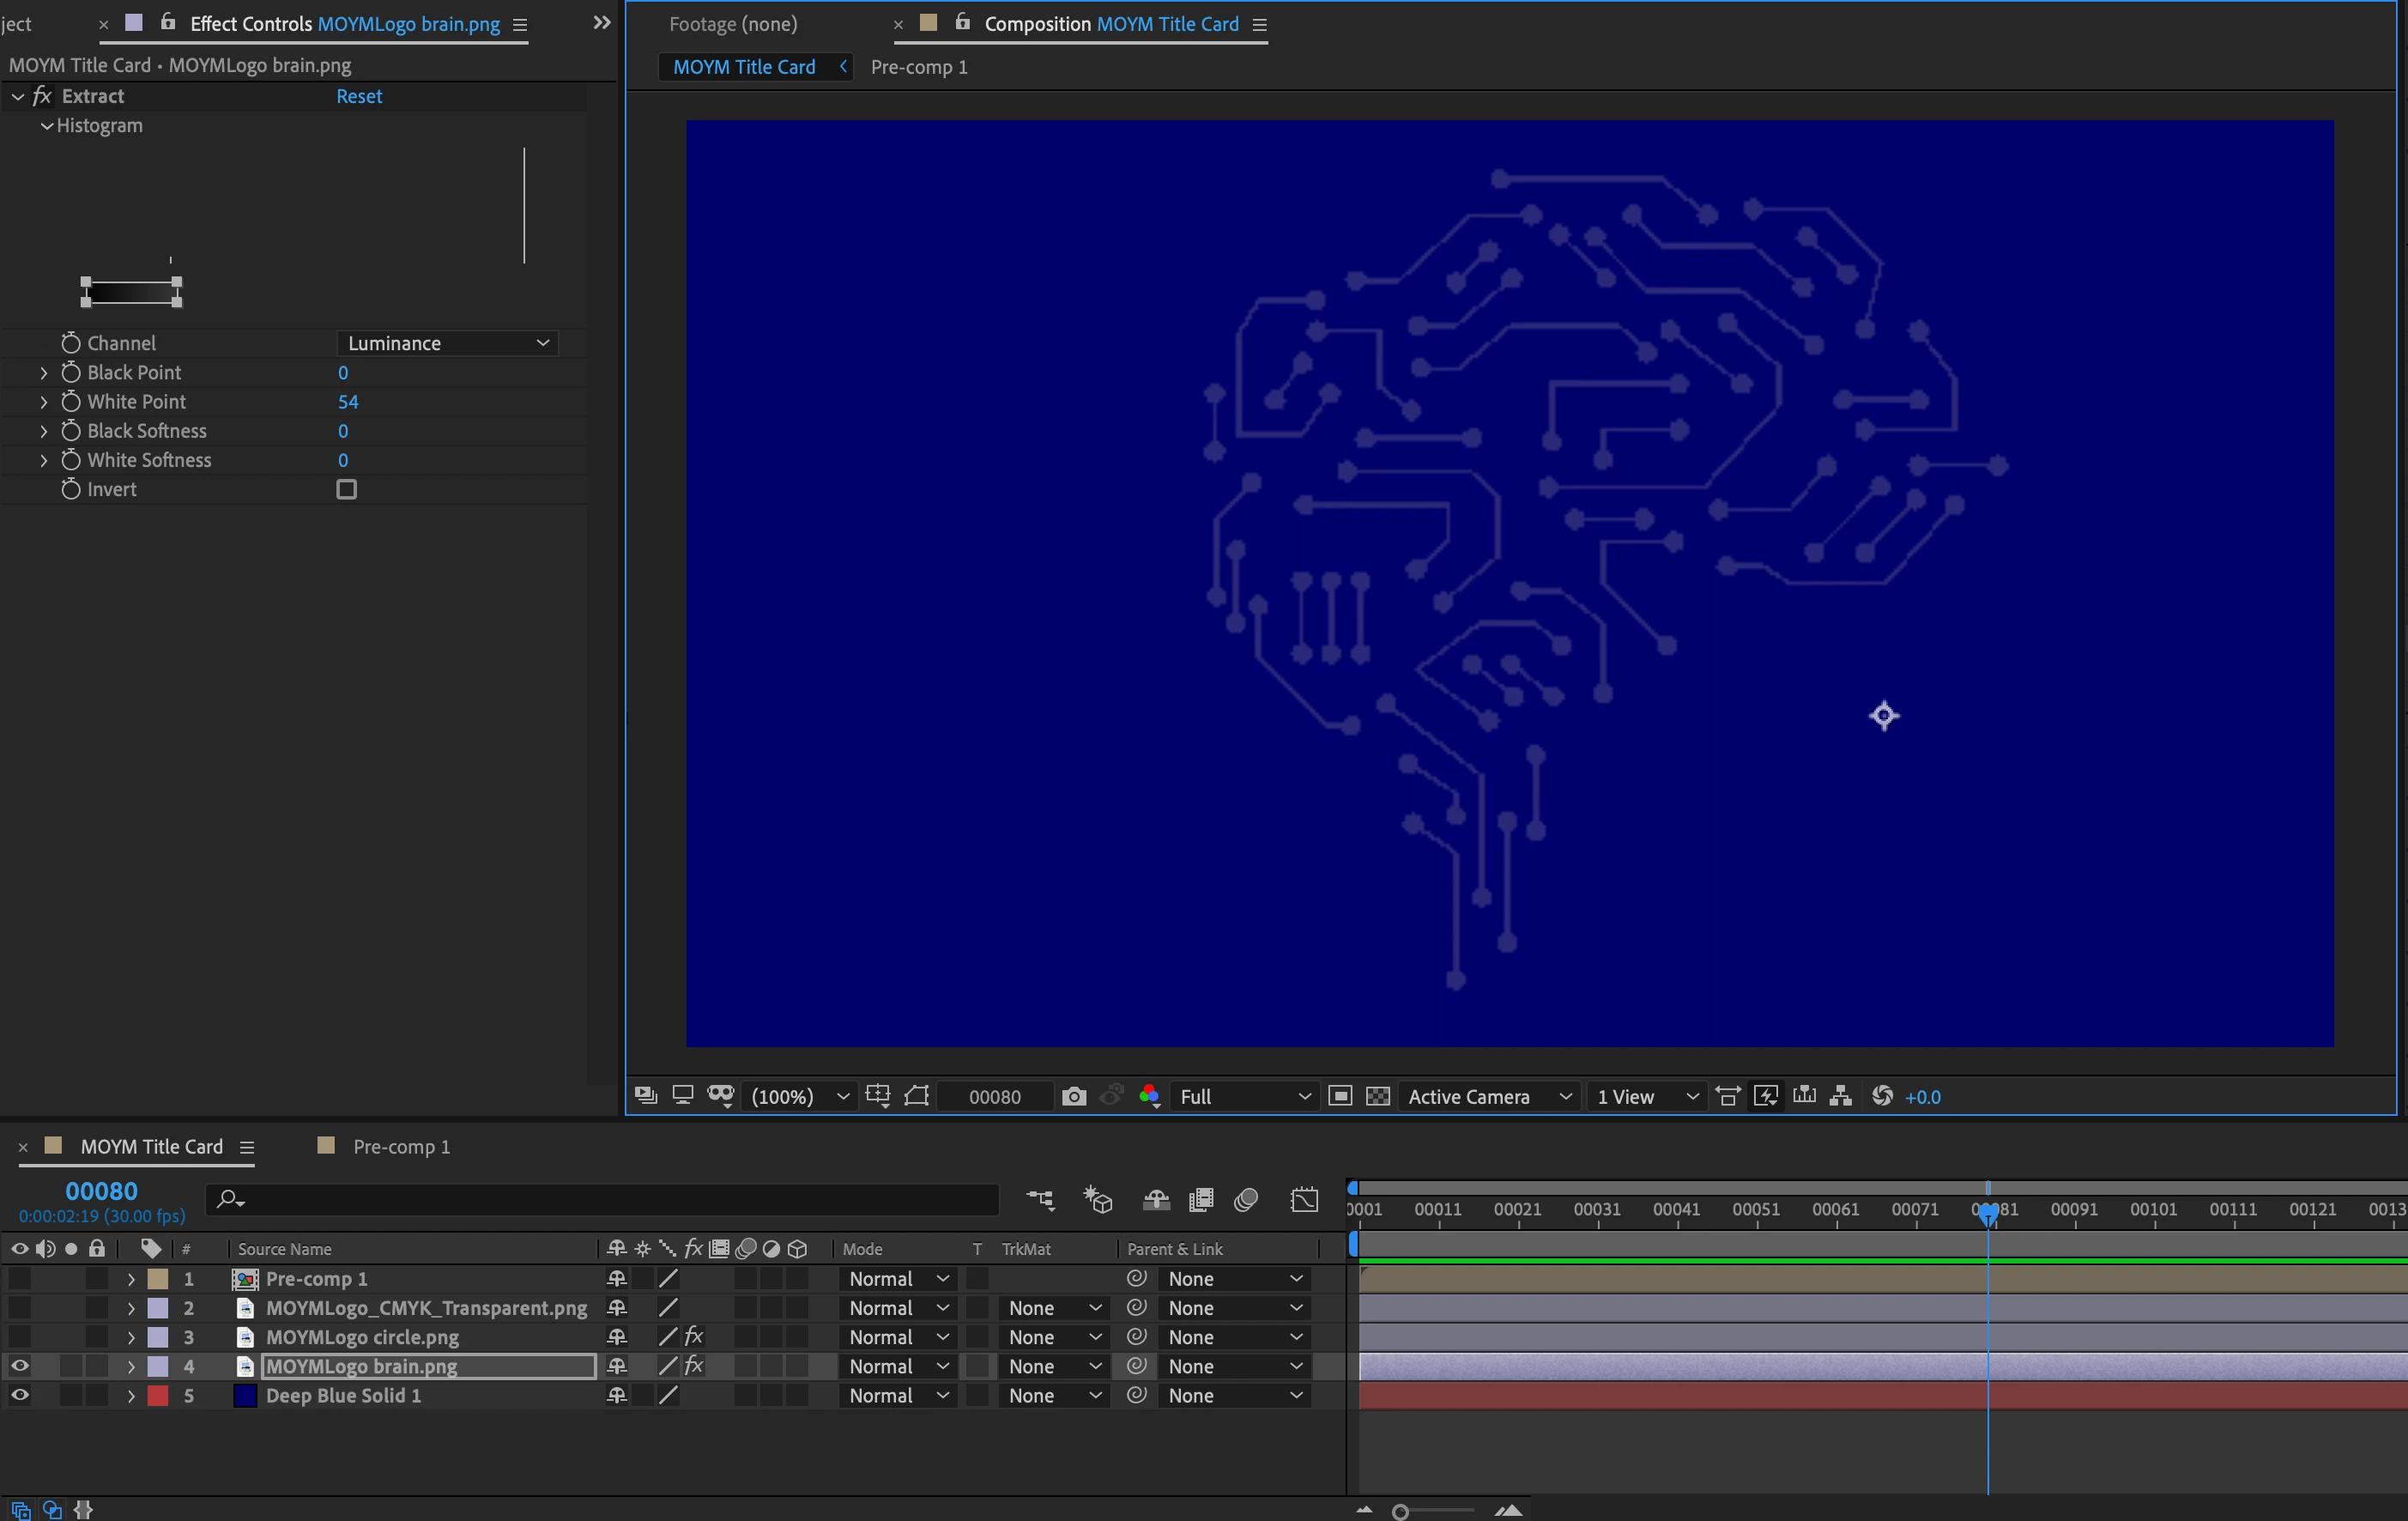The image size is (2408, 1521).
Task: Open the composition flowchart icon
Action: [x=1841, y=1096]
